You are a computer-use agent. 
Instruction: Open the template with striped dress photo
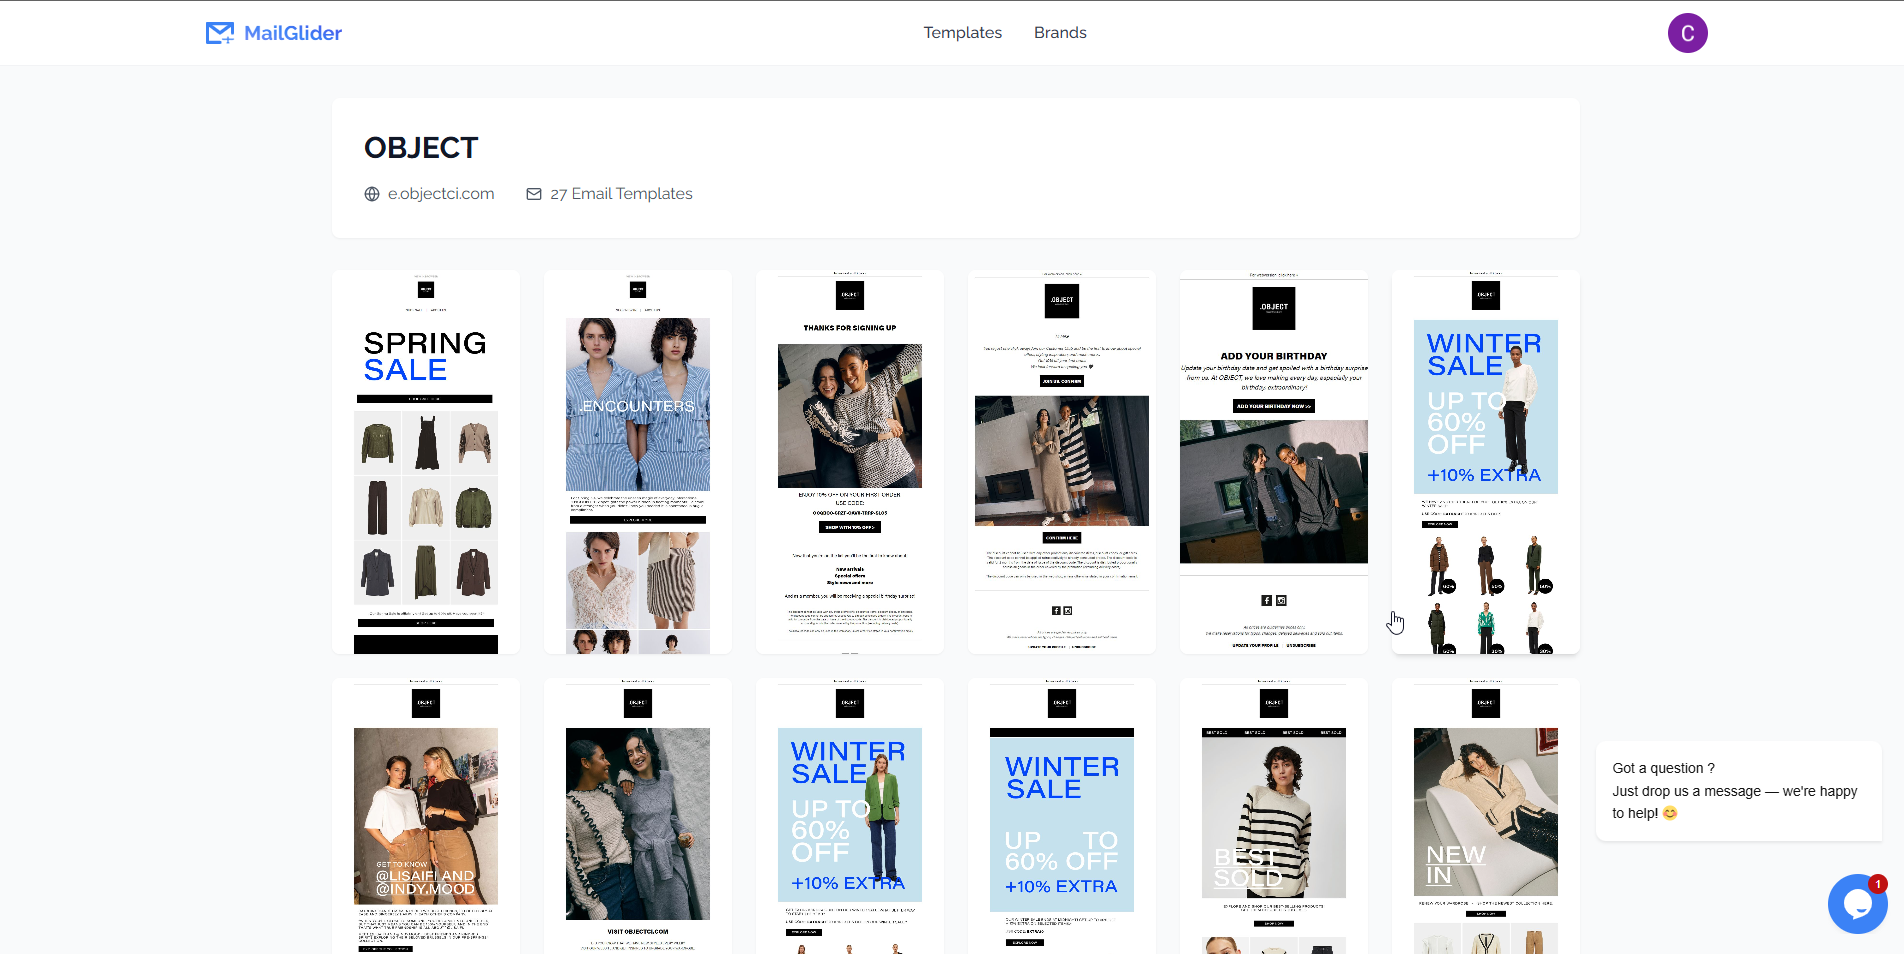tap(1062, 462)
